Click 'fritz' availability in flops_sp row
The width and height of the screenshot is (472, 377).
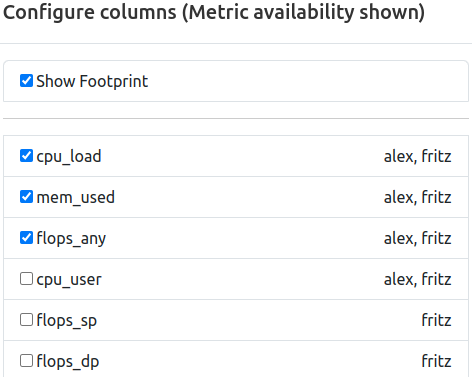click(x=436, y=320)
